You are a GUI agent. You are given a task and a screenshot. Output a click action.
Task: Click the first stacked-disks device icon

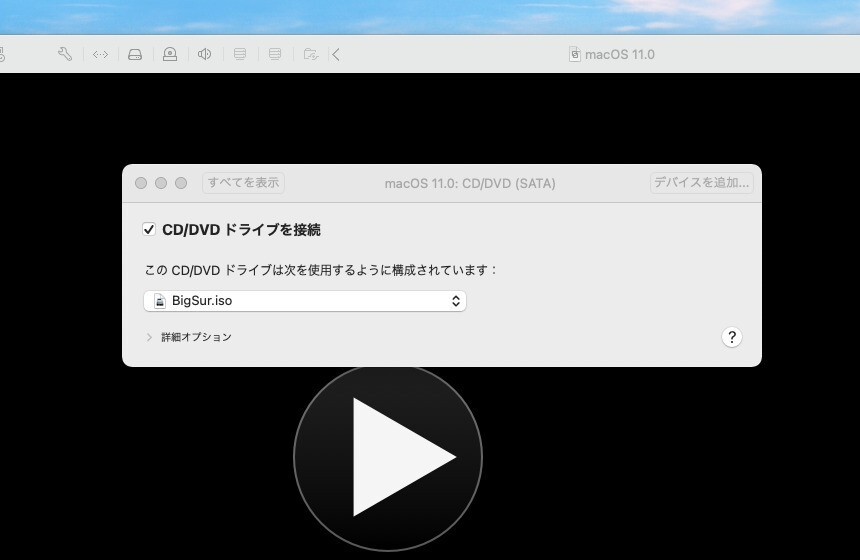click(x=240, y=54)
